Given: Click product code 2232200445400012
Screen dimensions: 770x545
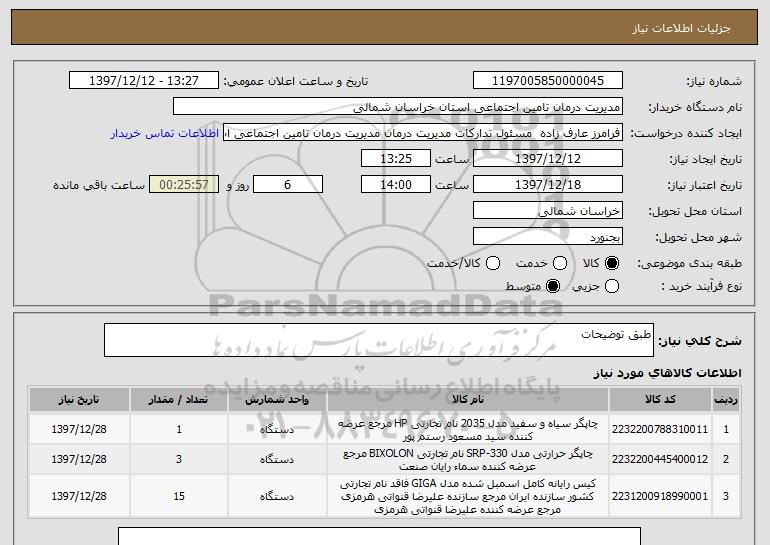Looking at the screenshot, I should (660, 459).
